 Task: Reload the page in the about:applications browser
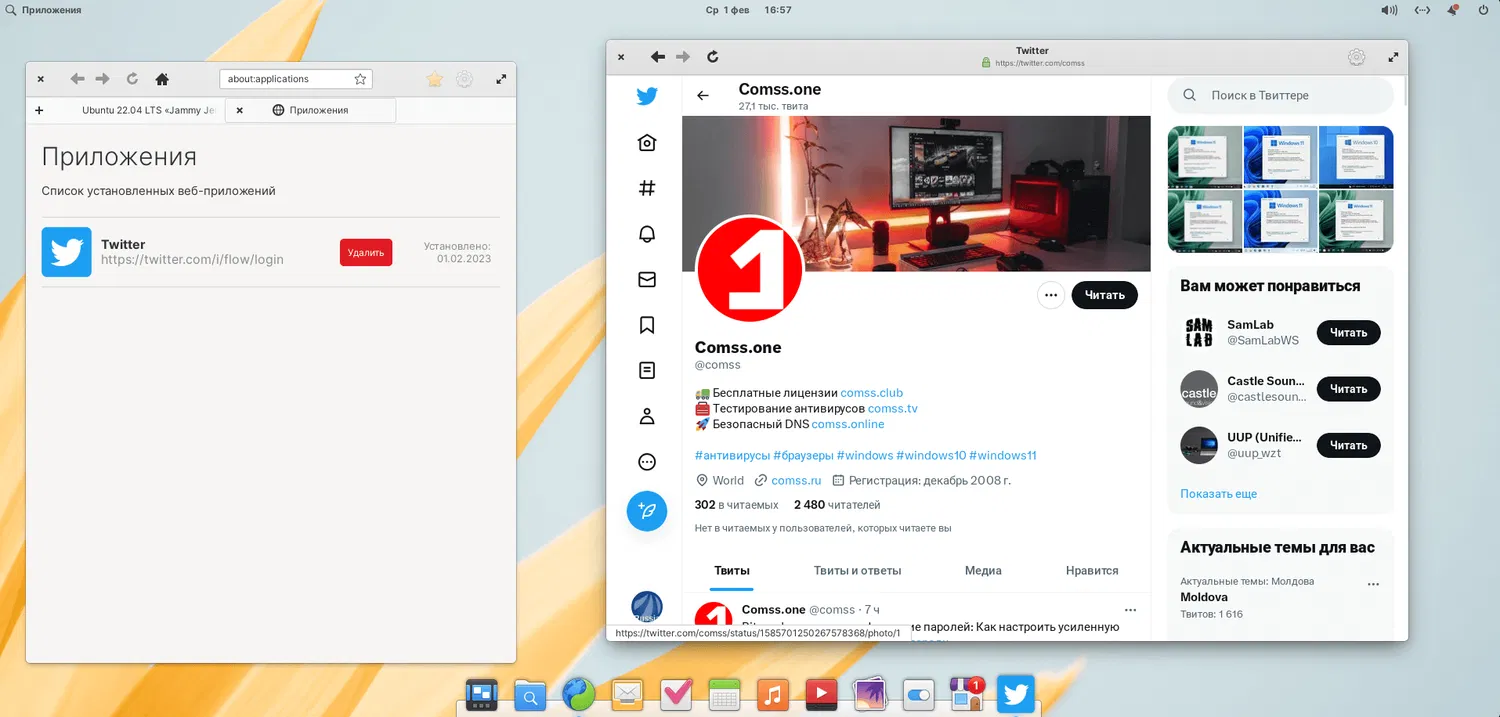tap(132, 79)
